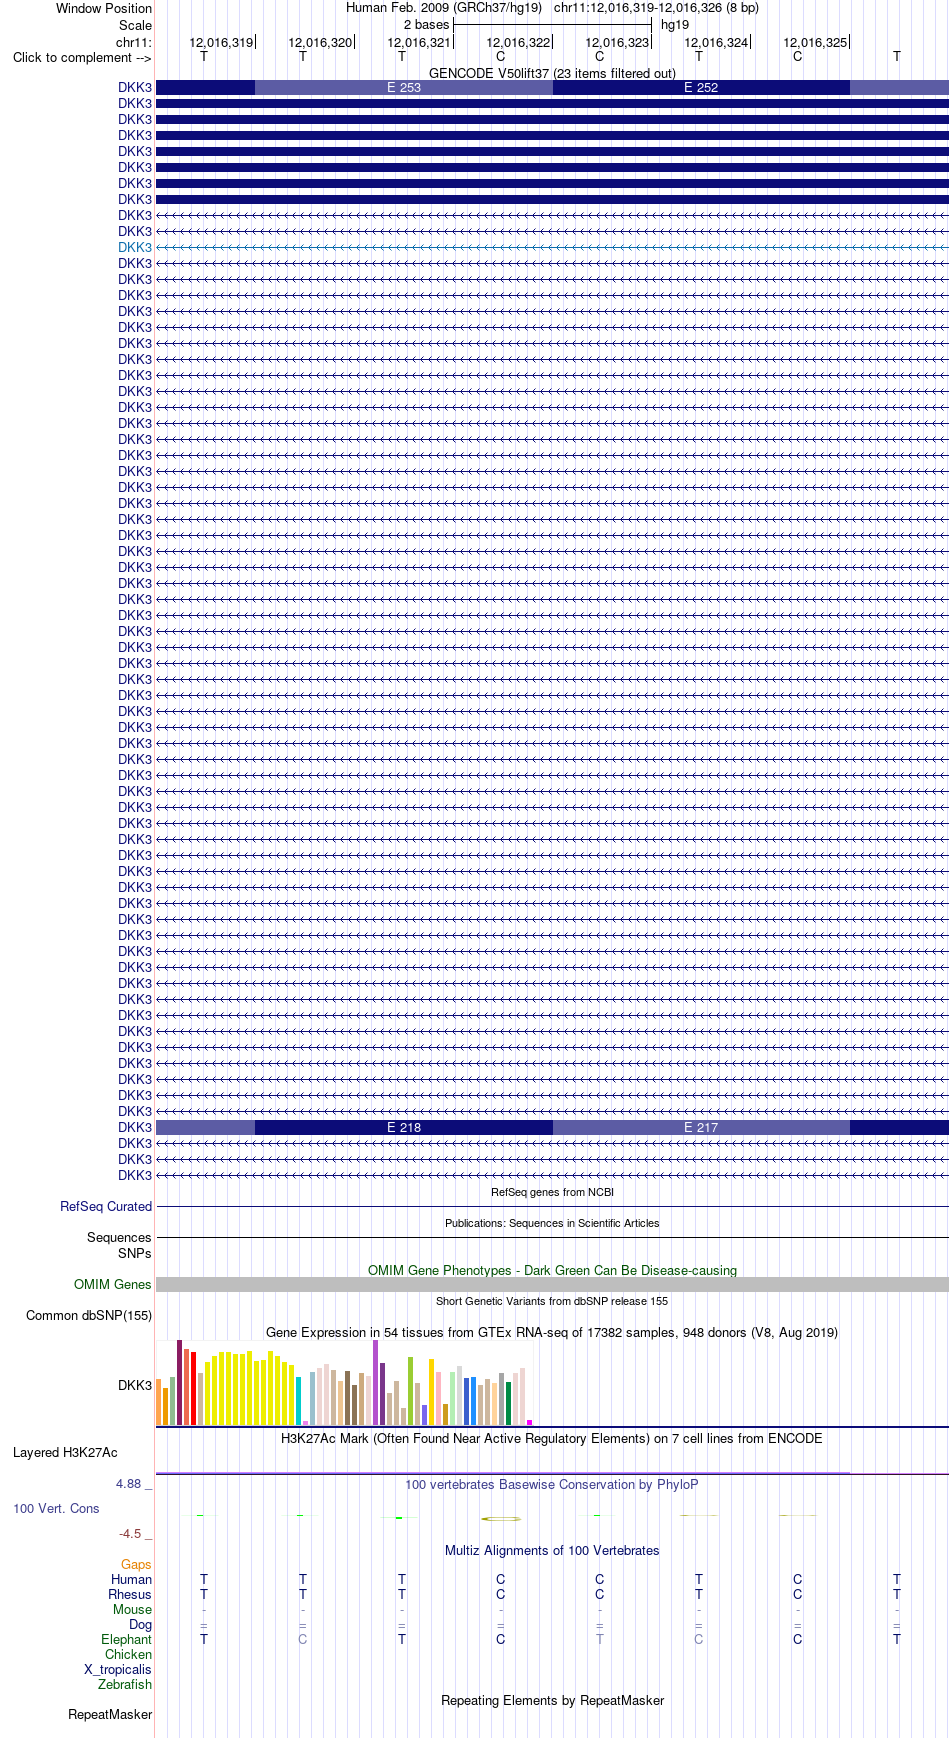This screenshot has height=1738, width=950.
Task: Open '100 vertebrates Basewise Conservation by PhyloP' title
Action: pos(552,1484)
